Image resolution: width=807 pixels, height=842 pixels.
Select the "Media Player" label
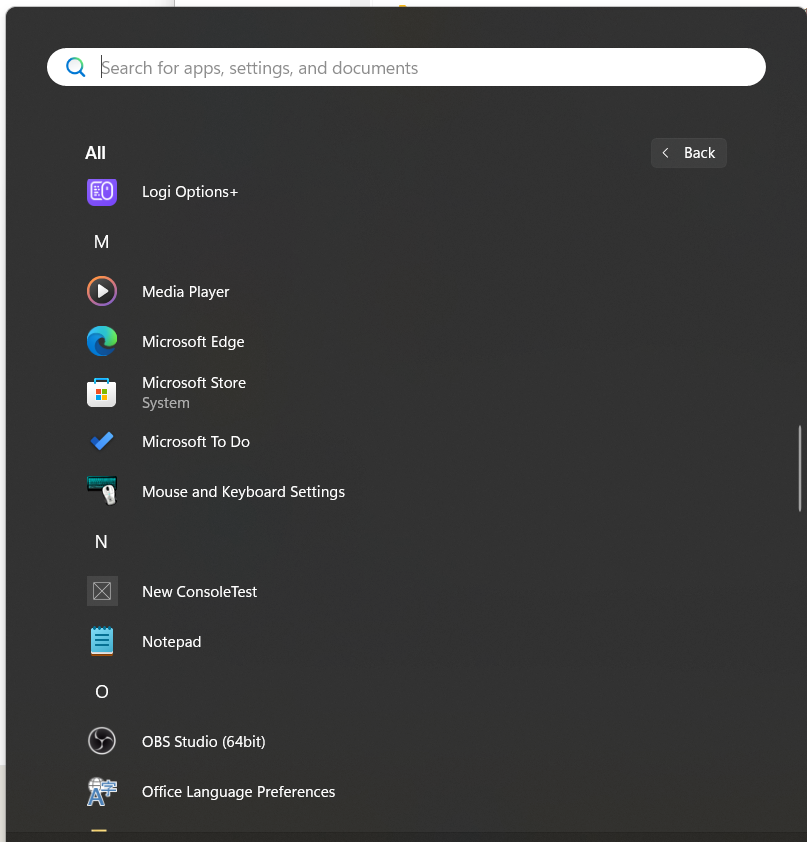point(185,292)
